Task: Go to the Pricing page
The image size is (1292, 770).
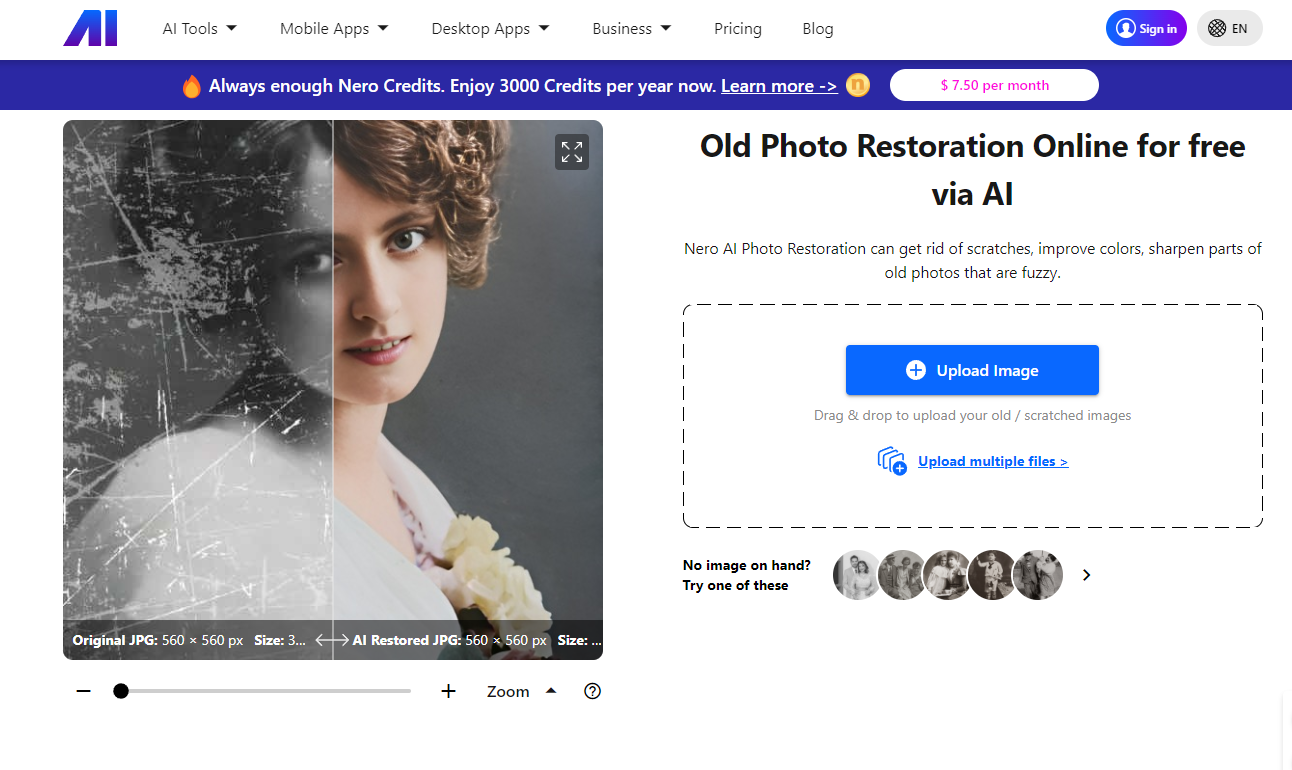Action: (x=738, y=29)
